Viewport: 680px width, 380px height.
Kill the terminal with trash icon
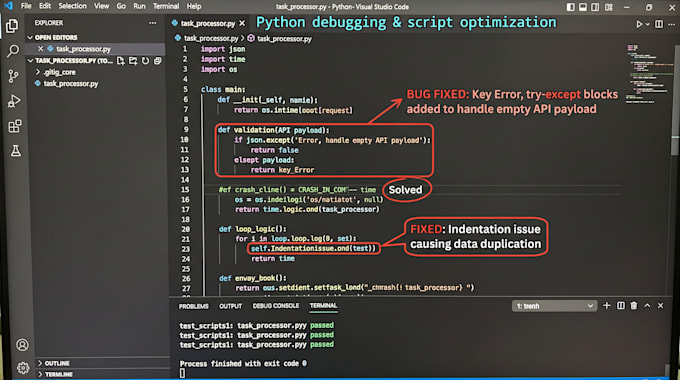[634, 305]
